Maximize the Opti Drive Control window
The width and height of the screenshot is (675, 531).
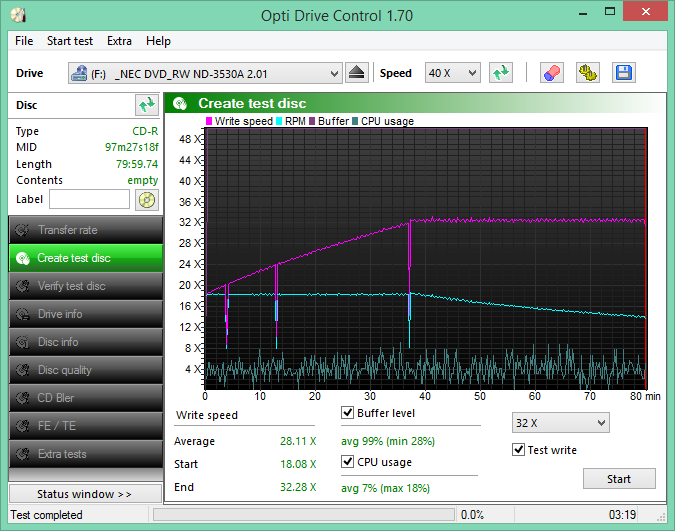(x=610, y=12)
